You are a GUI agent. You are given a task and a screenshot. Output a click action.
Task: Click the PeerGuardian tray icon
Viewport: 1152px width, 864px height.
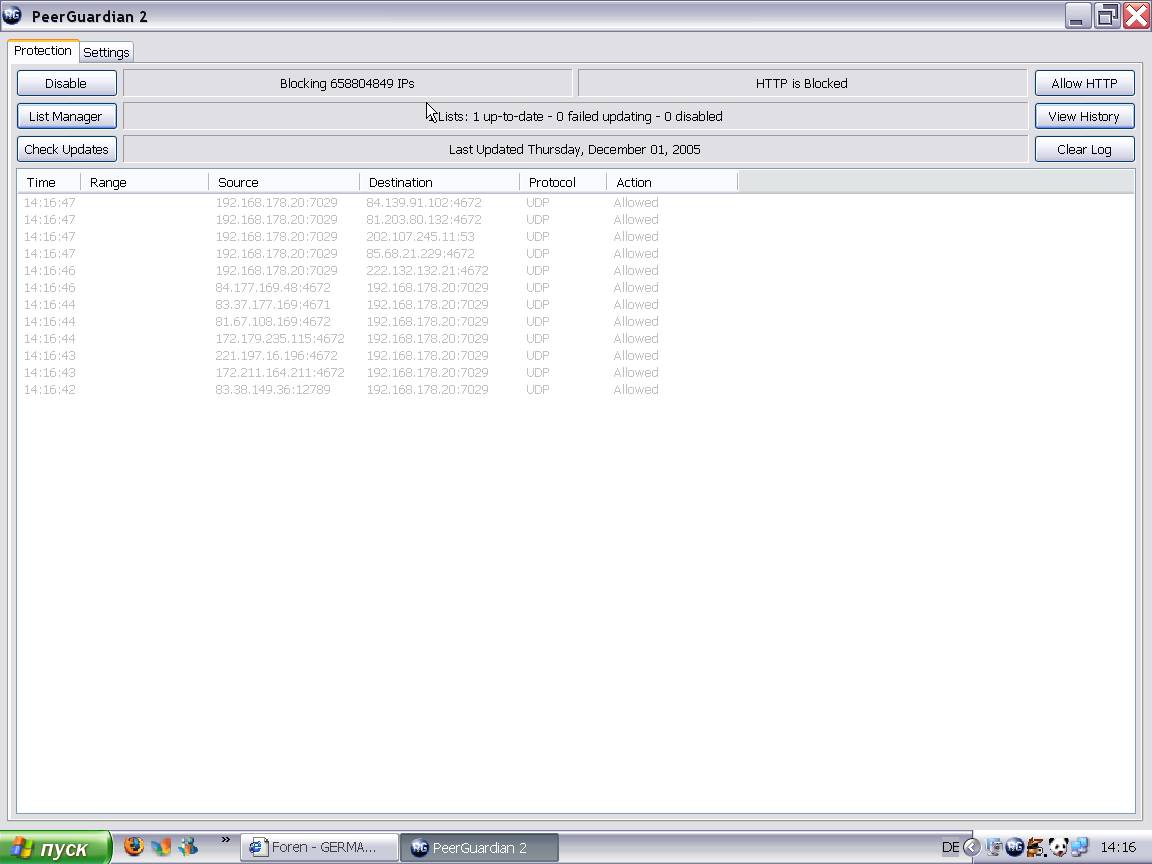click(x=1015, y=847)
